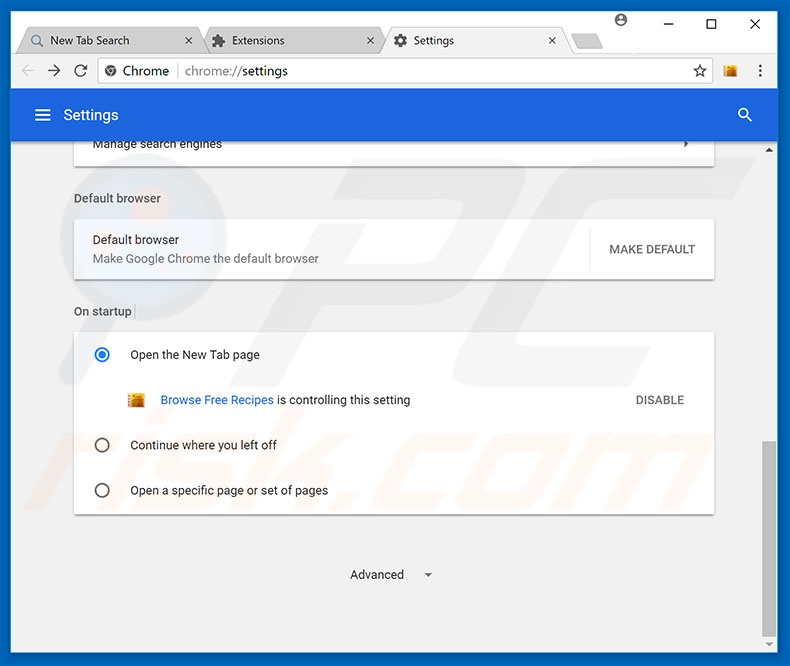
Task: Click the Browse Free Recipes extension toolbar icon
Action: 730,71
